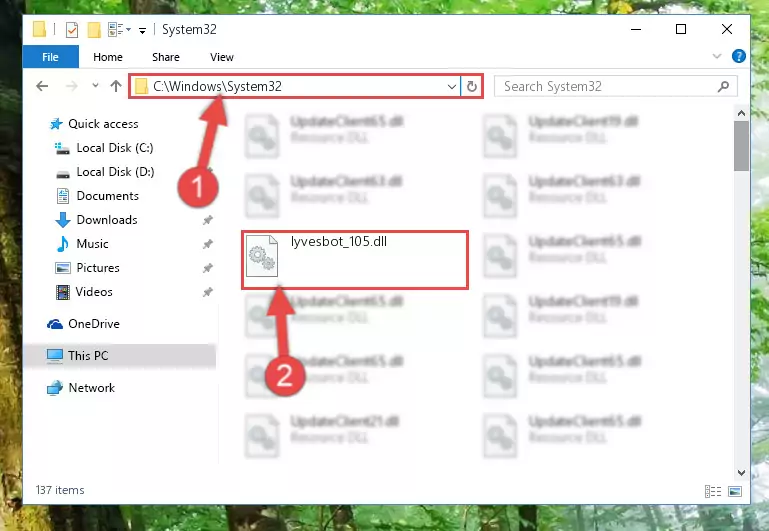Viewport: 769px width, 531px height.
Task: Open the Help question mark icon
Action: [x=739, y=56]
